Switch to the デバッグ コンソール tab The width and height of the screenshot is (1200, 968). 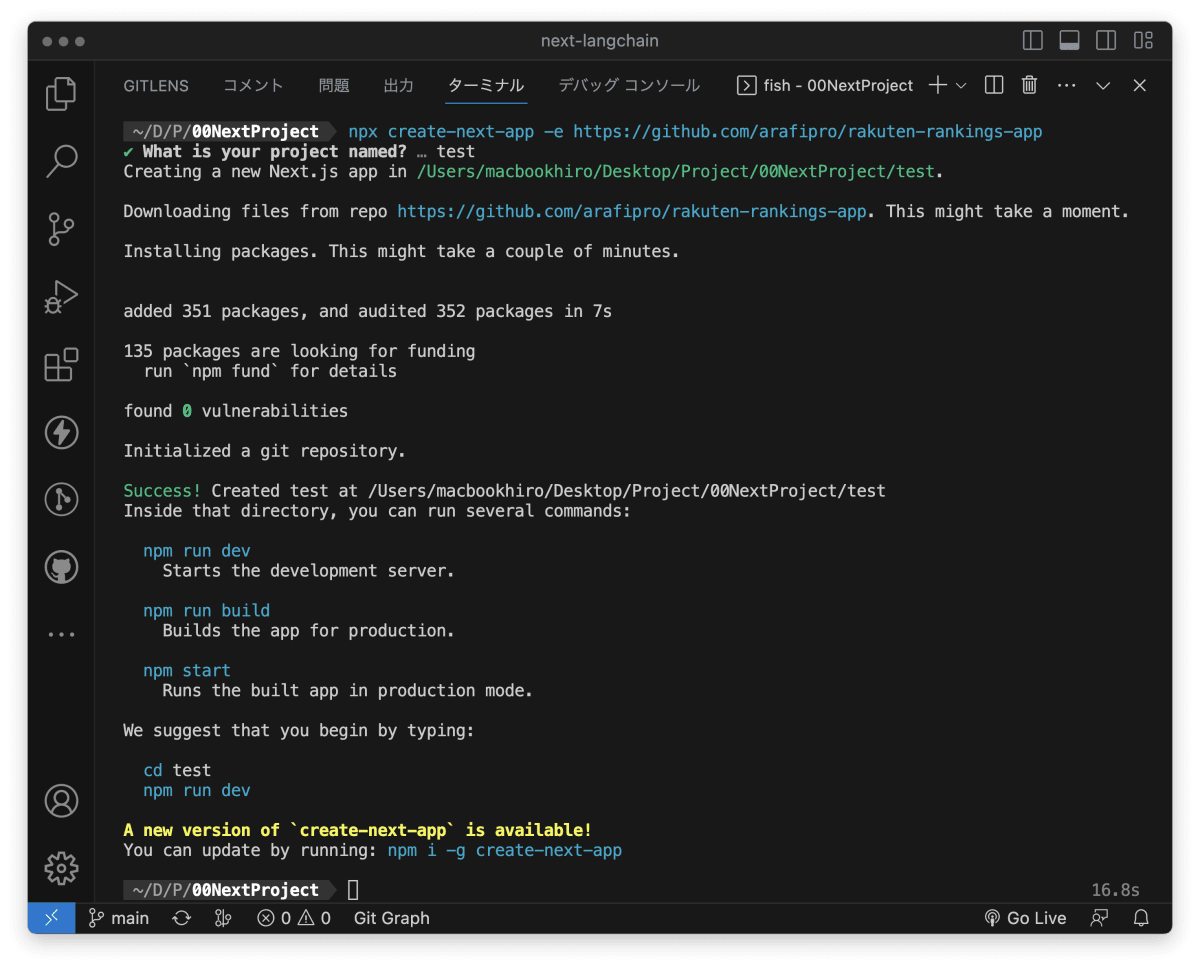point(629,86)
